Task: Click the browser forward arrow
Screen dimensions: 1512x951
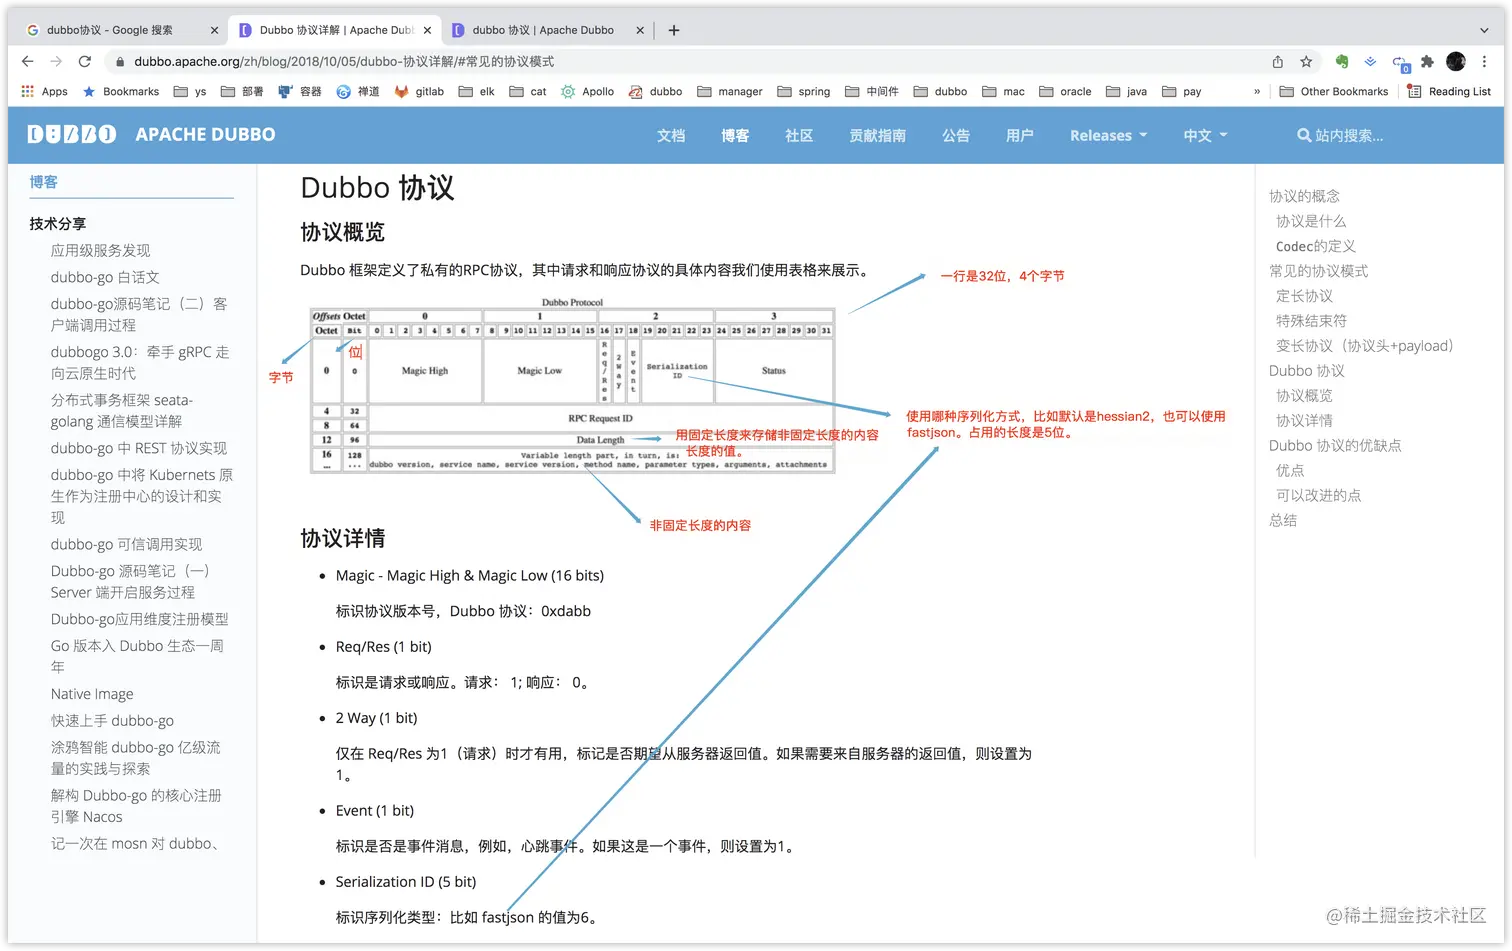Action: point(56,62)
